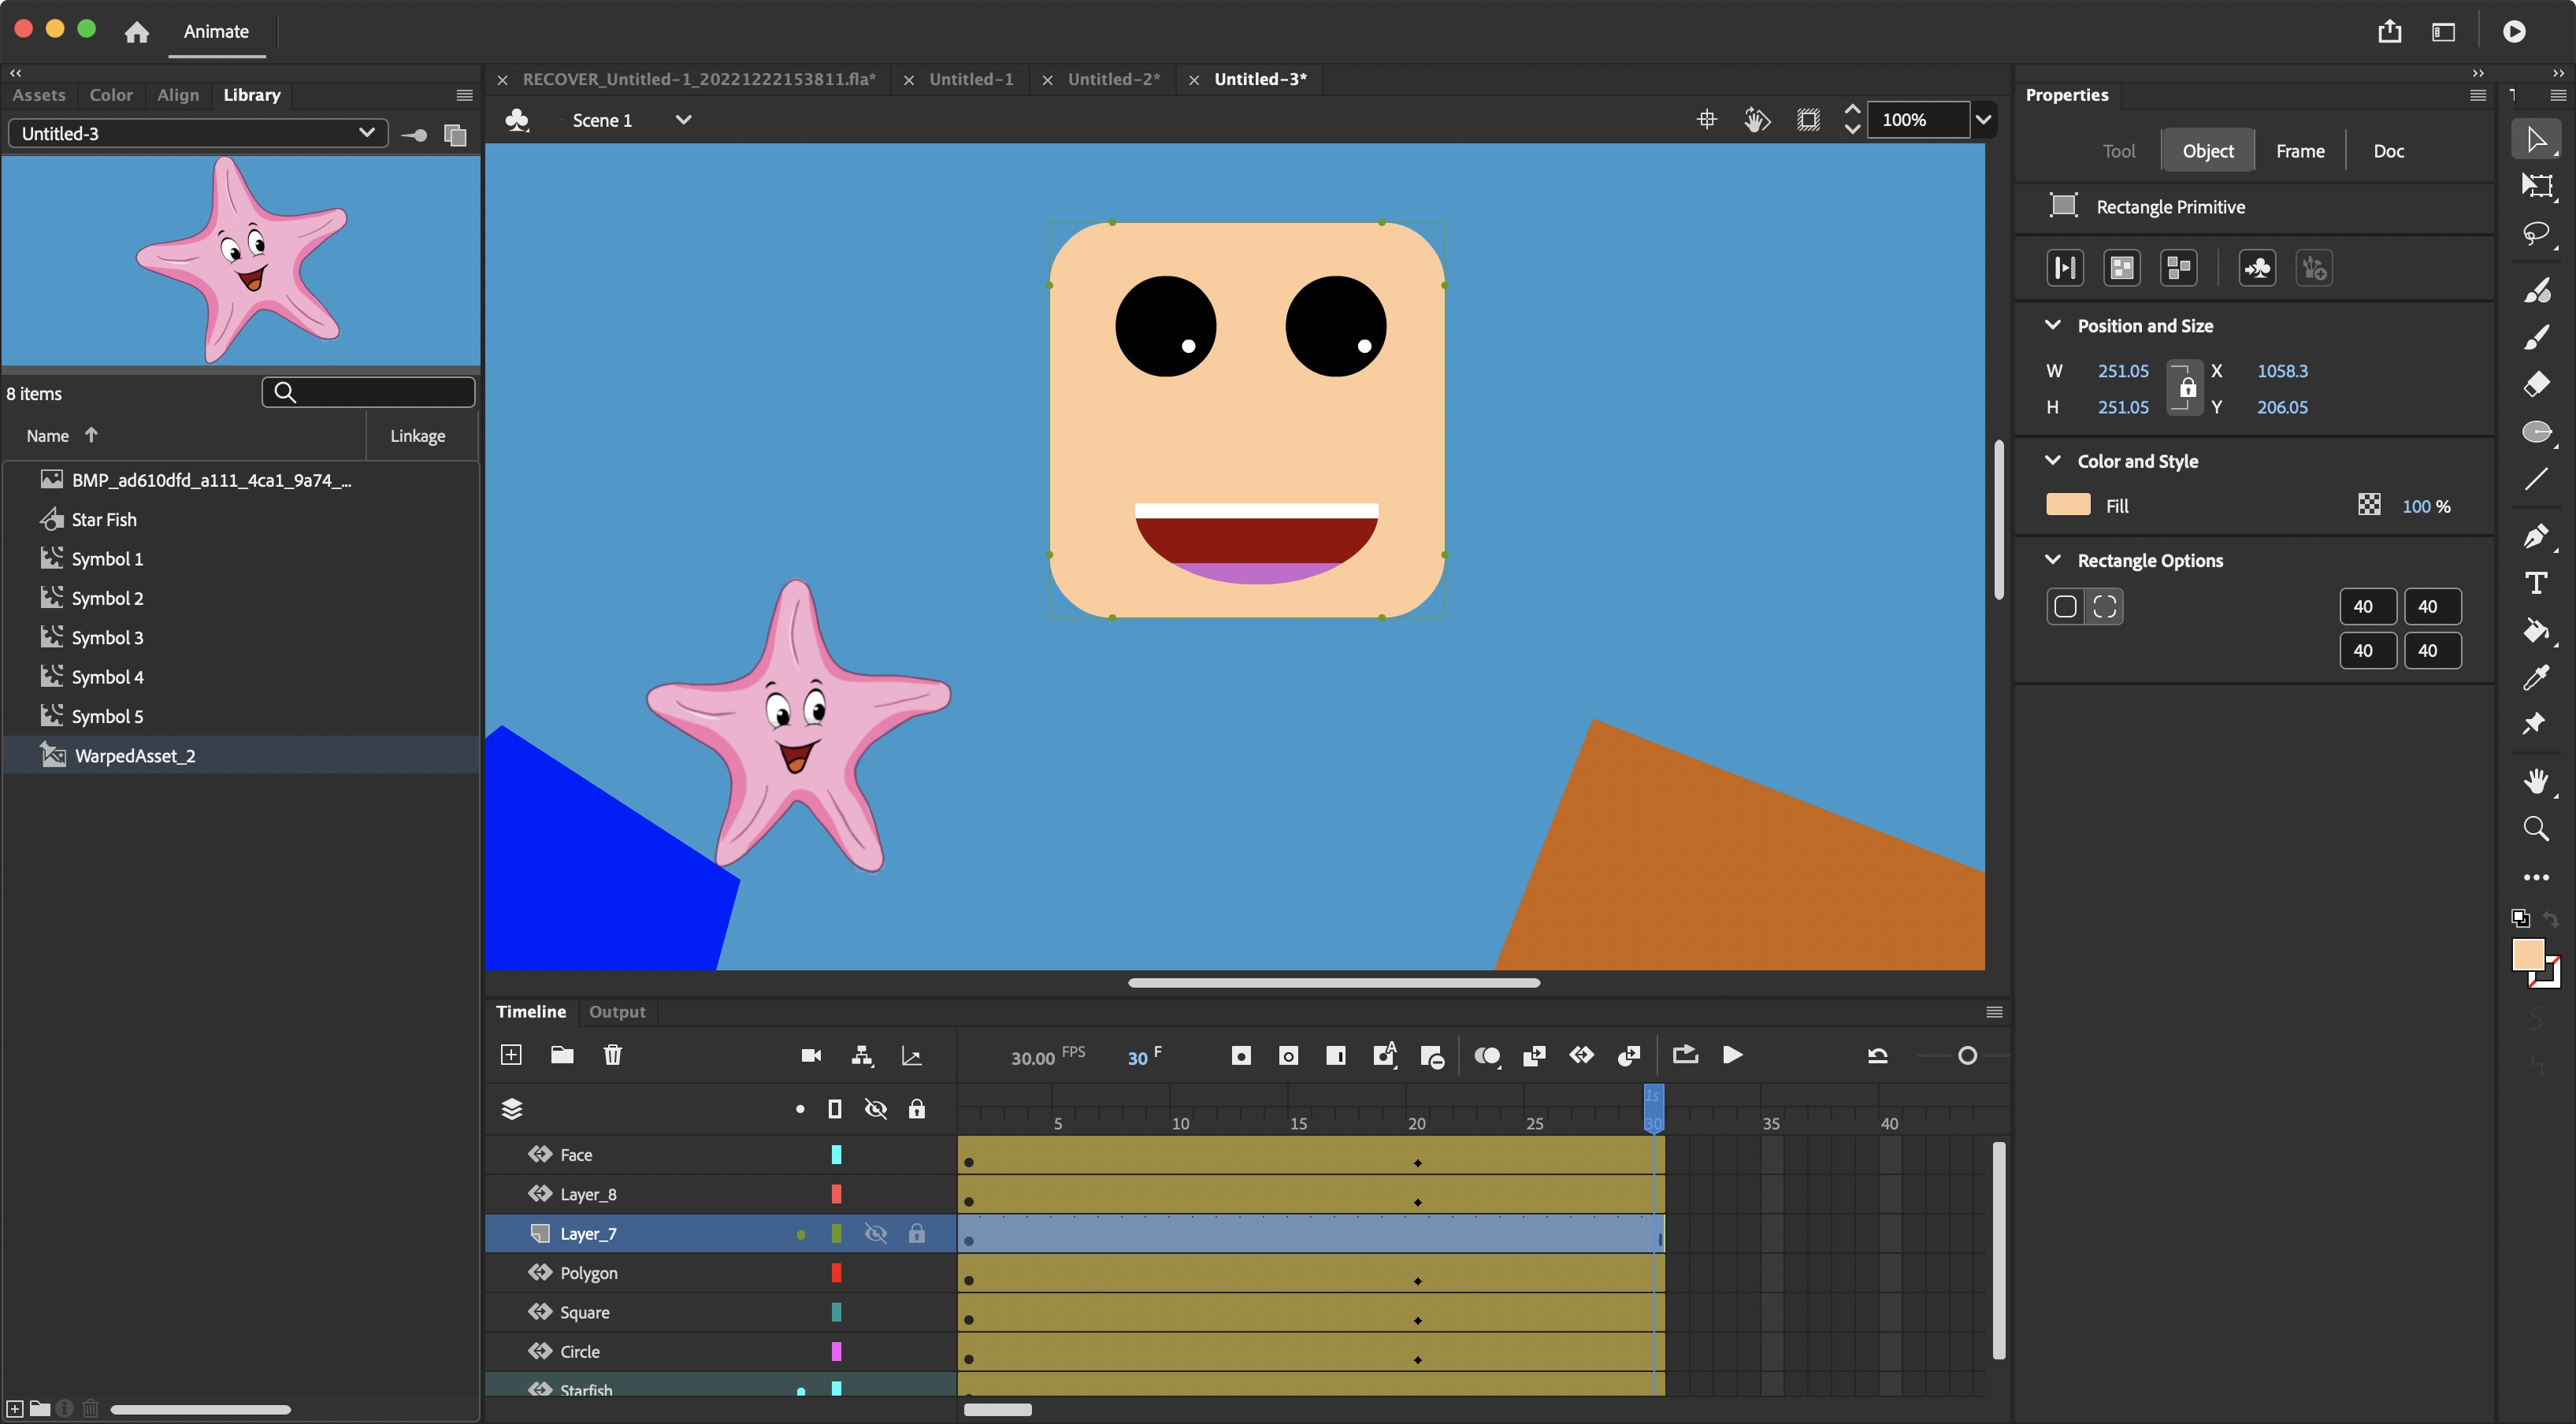Click the delete layer trash icon
The image size is (2576, 1424).
(x=613, y=1055)
